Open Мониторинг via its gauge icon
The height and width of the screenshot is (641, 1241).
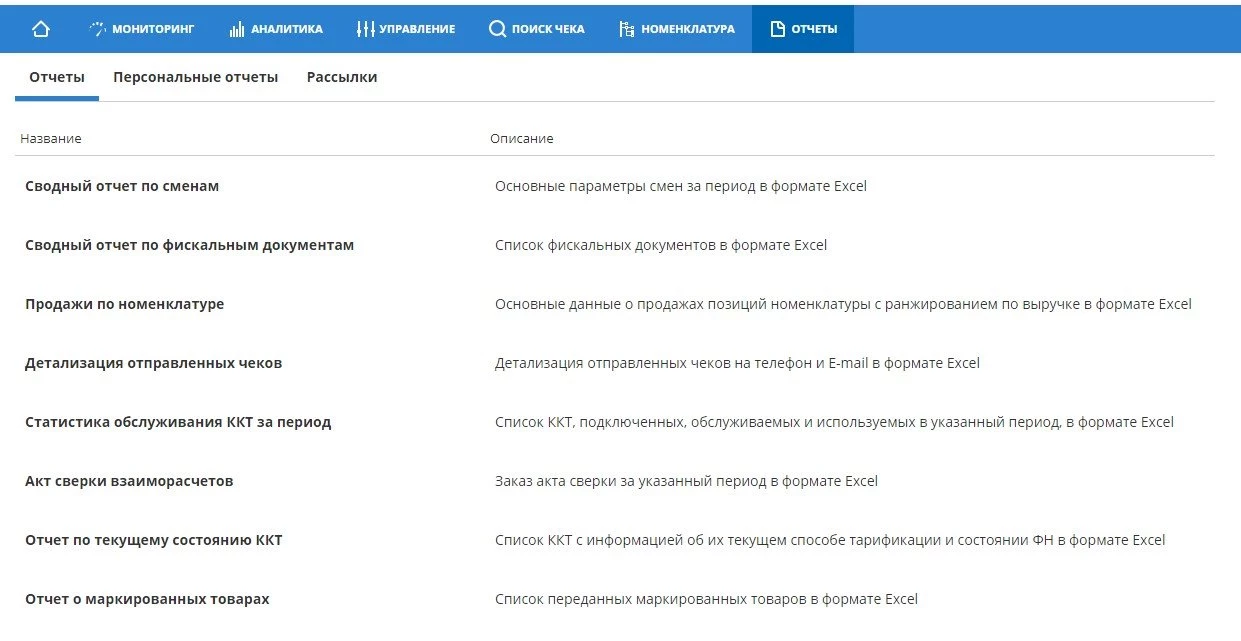pyautogui.click(x=97, y=29)
